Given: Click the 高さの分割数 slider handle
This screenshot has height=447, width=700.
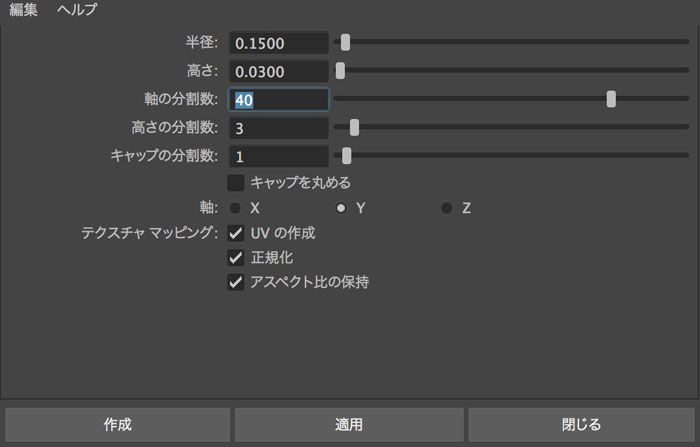Looking at the screenshot, I should pyautogui.click(x=354, y=127).
